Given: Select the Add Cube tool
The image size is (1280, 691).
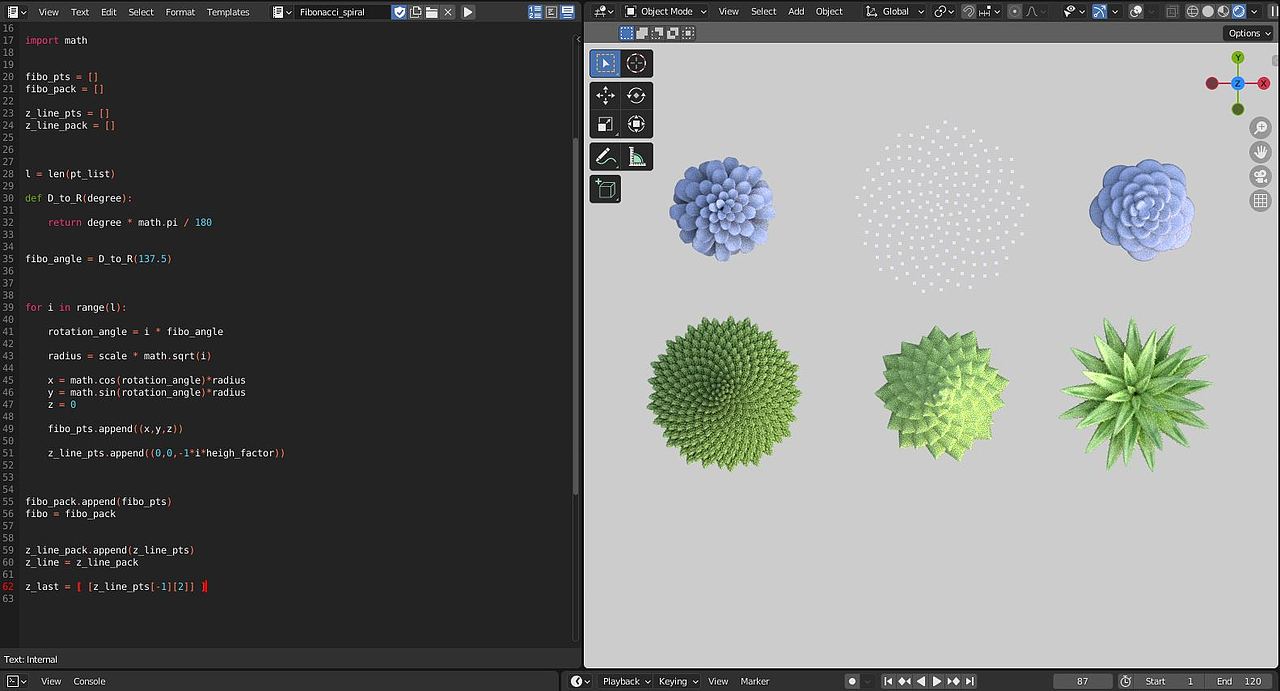Looking at the screenshot, I should [605, 188].
